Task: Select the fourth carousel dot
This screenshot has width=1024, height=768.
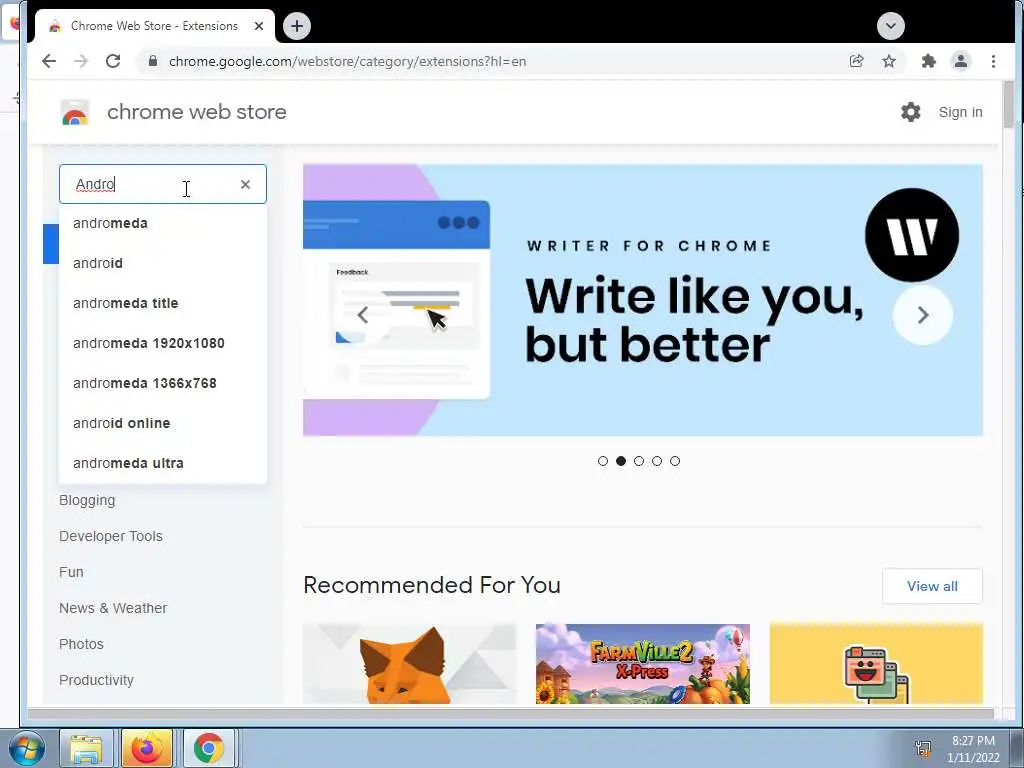Action: [657, 461]
